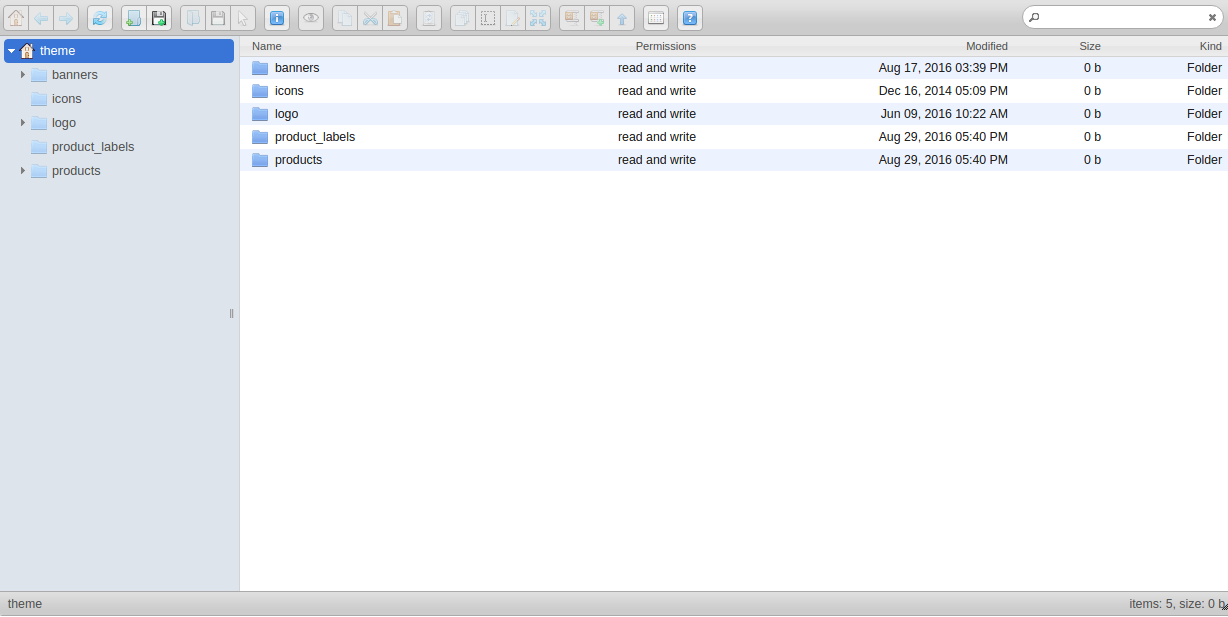Collapse the theme root tree node arrow
The height and width of the screenshot is (617, 1228).
[x=11, y=51]
